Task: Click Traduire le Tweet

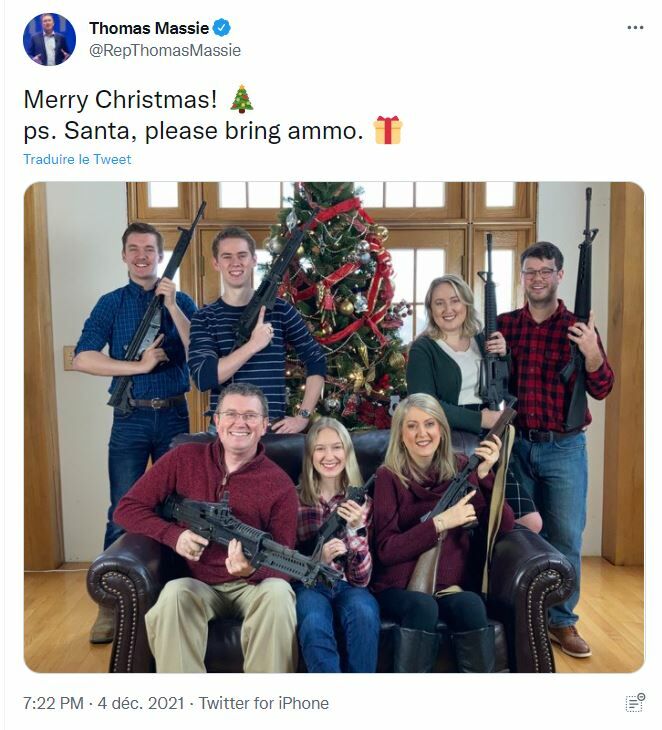Action: [77, 159]
